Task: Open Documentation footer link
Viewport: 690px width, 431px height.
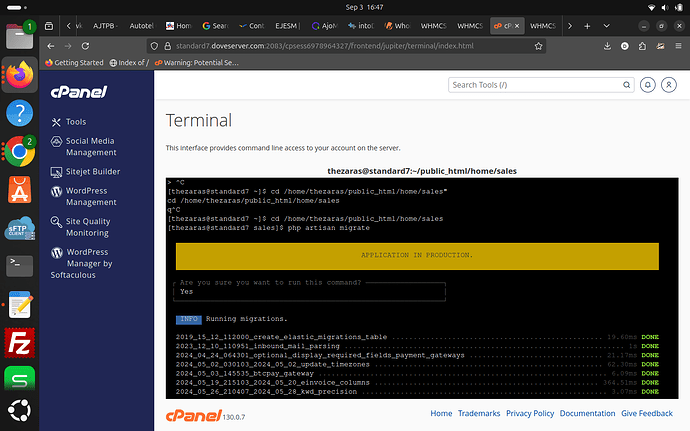Action: (587, 413)
